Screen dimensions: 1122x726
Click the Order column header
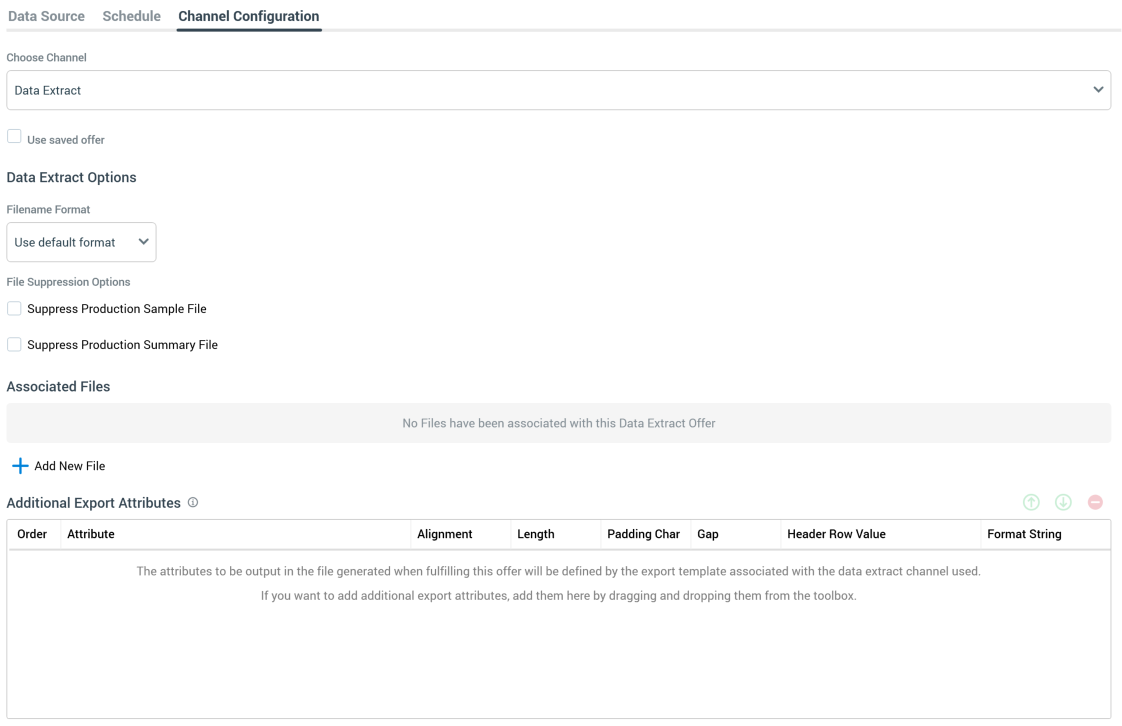(x=32, y=534)
